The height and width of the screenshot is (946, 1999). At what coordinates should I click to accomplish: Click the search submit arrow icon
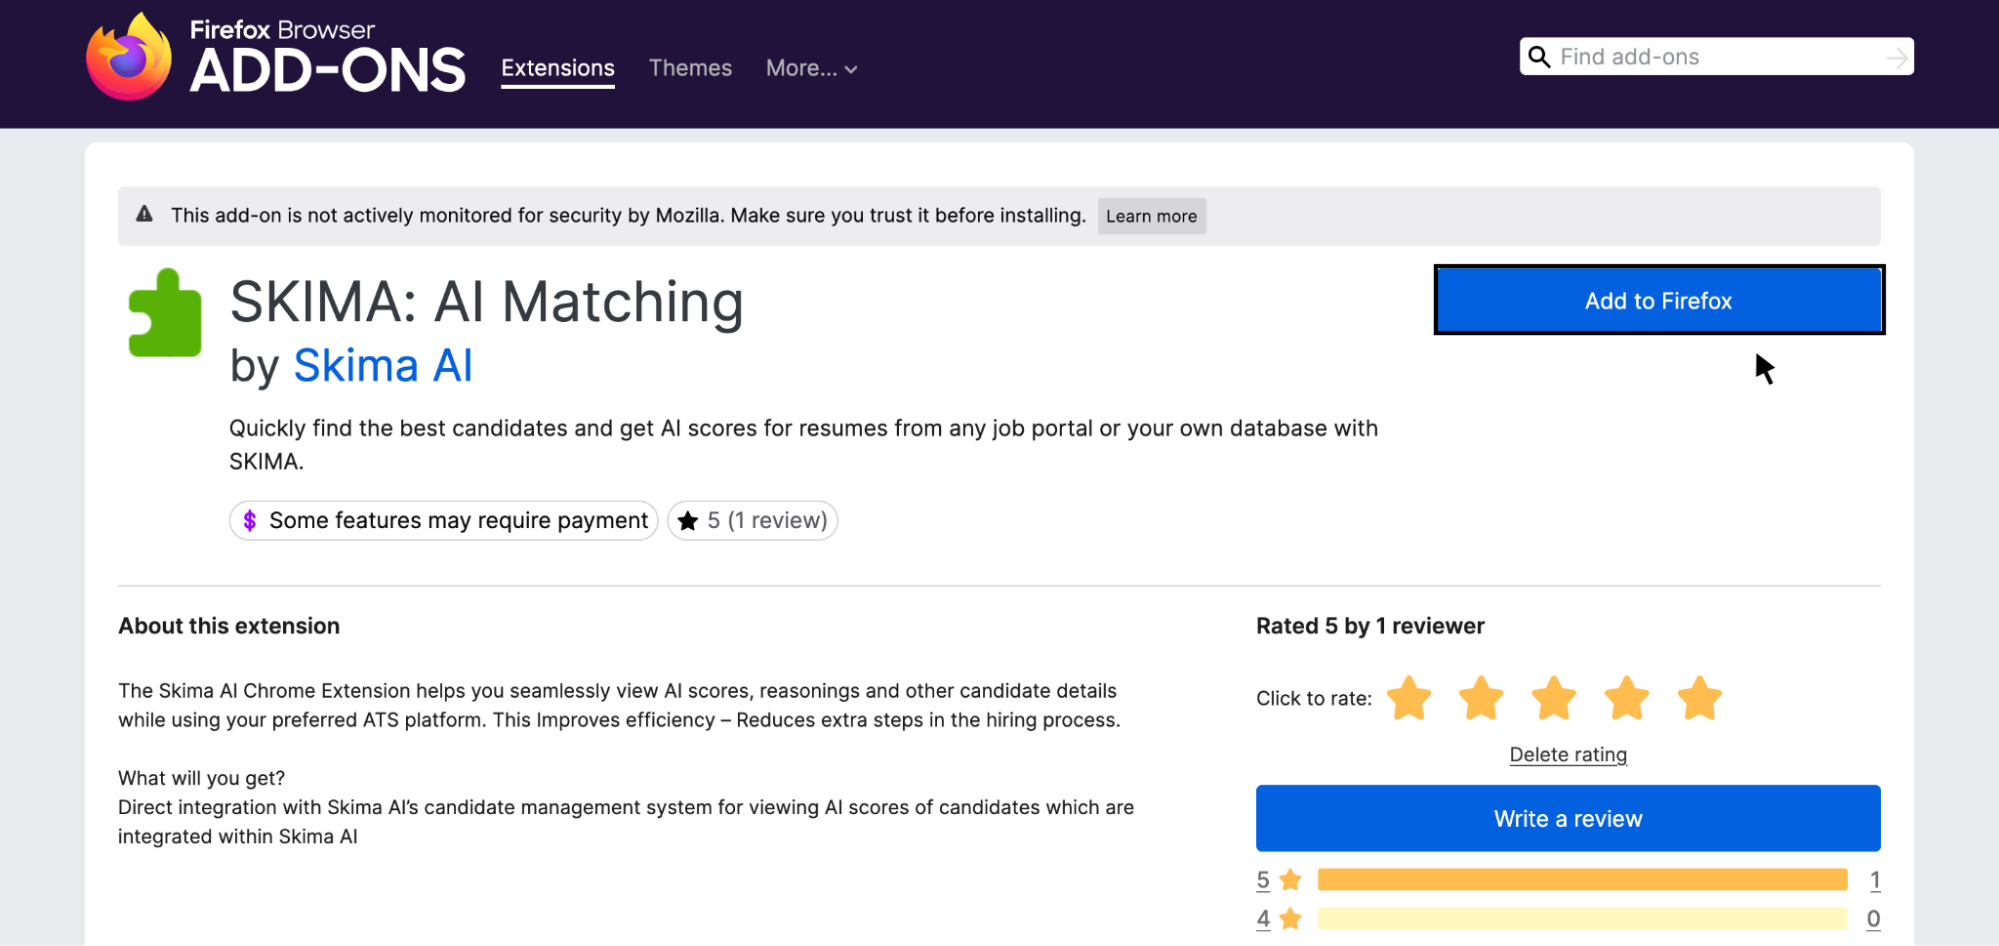pyautogui.click(x=1895, y=58)
